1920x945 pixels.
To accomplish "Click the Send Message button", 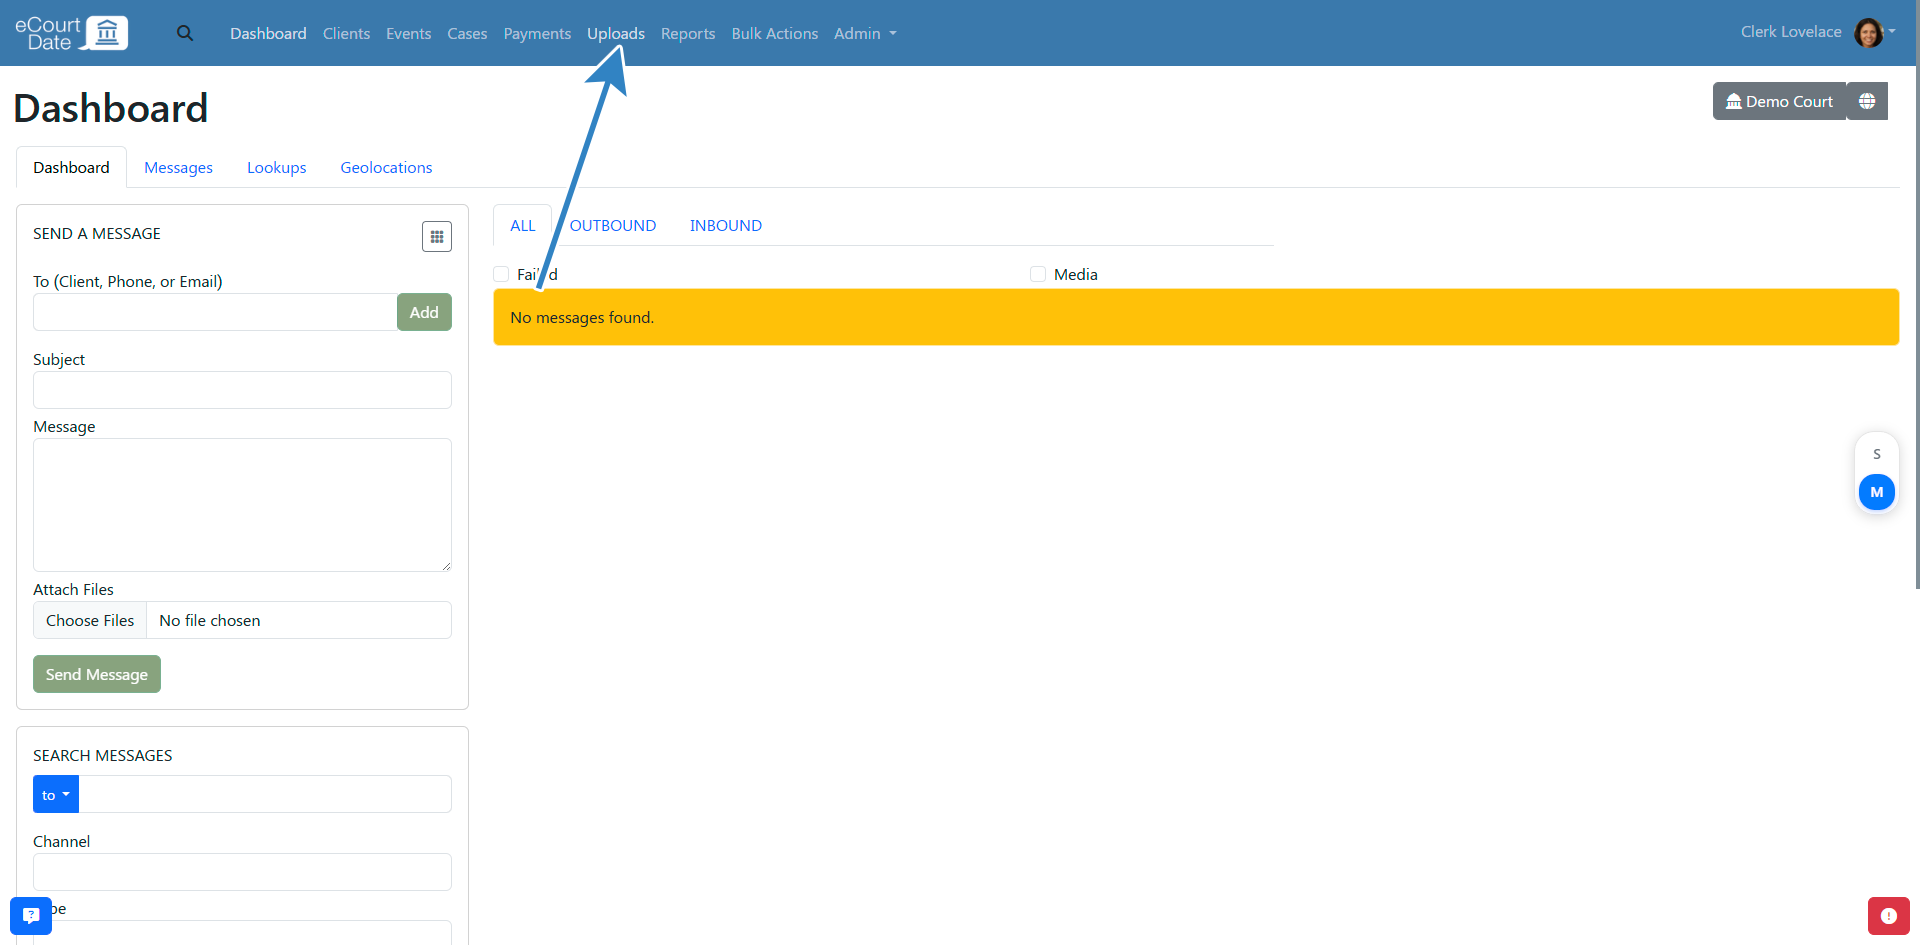I will (97, 674).
